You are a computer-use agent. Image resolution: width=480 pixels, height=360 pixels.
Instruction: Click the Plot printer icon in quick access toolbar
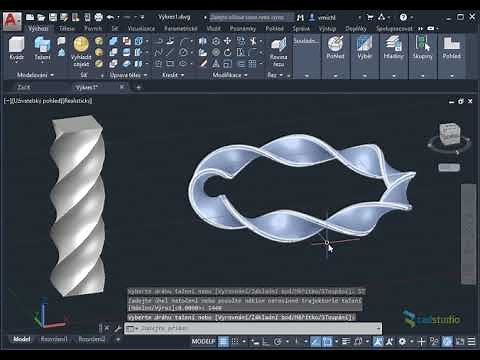(98, 17)
